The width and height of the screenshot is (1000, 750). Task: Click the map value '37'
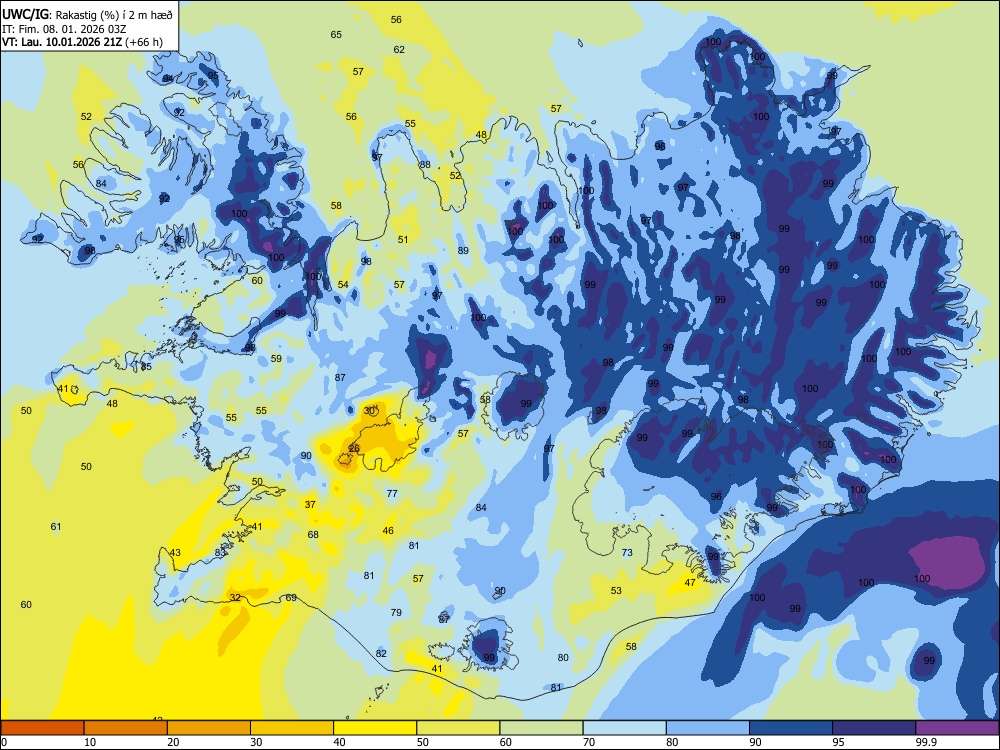click(x=310, y=504)
